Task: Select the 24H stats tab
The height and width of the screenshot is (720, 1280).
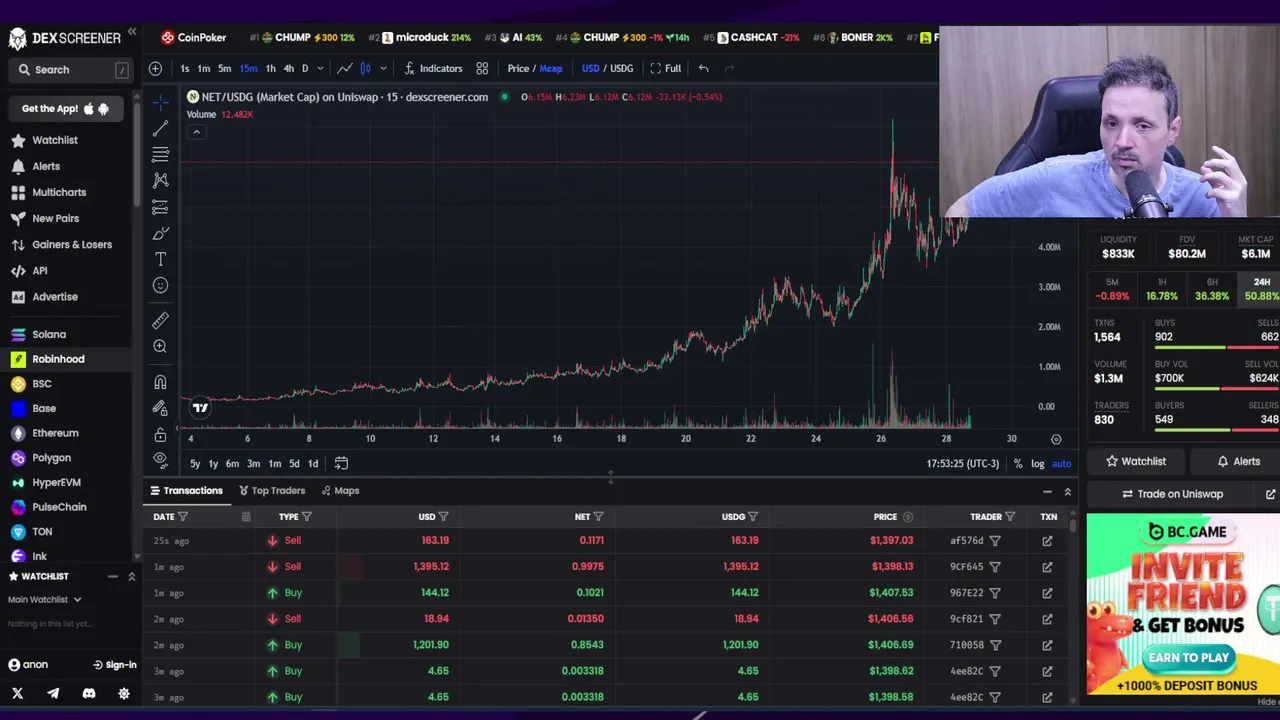Action: [1261, 290]
